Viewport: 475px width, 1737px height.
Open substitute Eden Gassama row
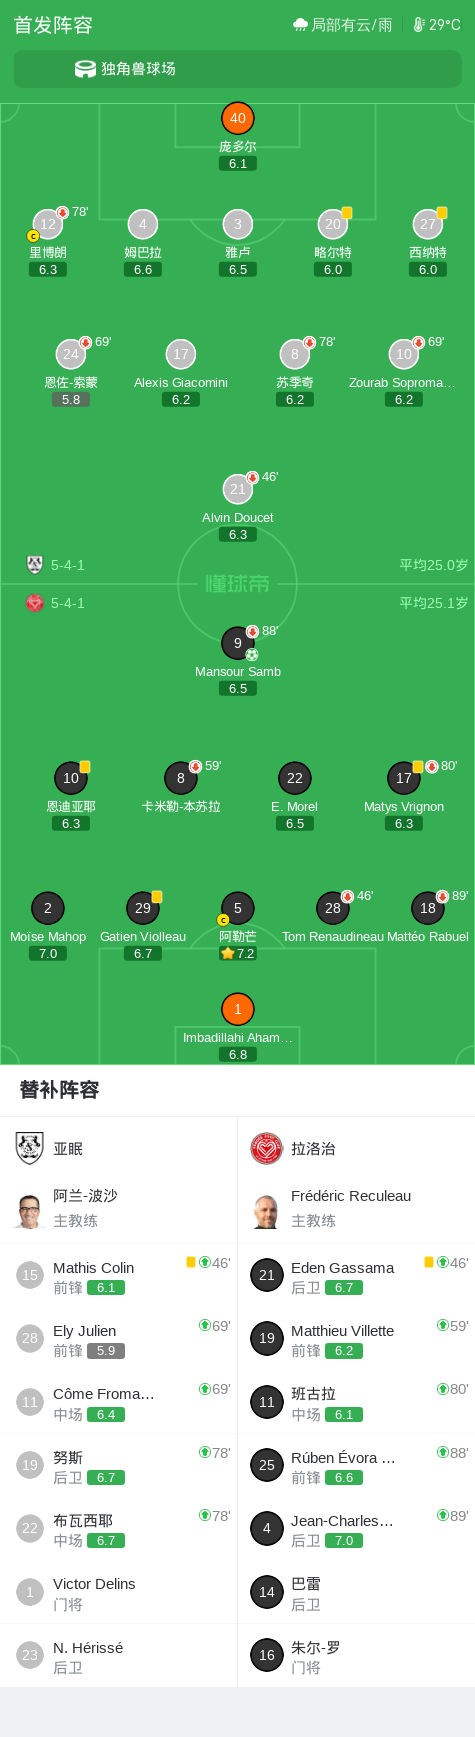tap(356, 1275)
